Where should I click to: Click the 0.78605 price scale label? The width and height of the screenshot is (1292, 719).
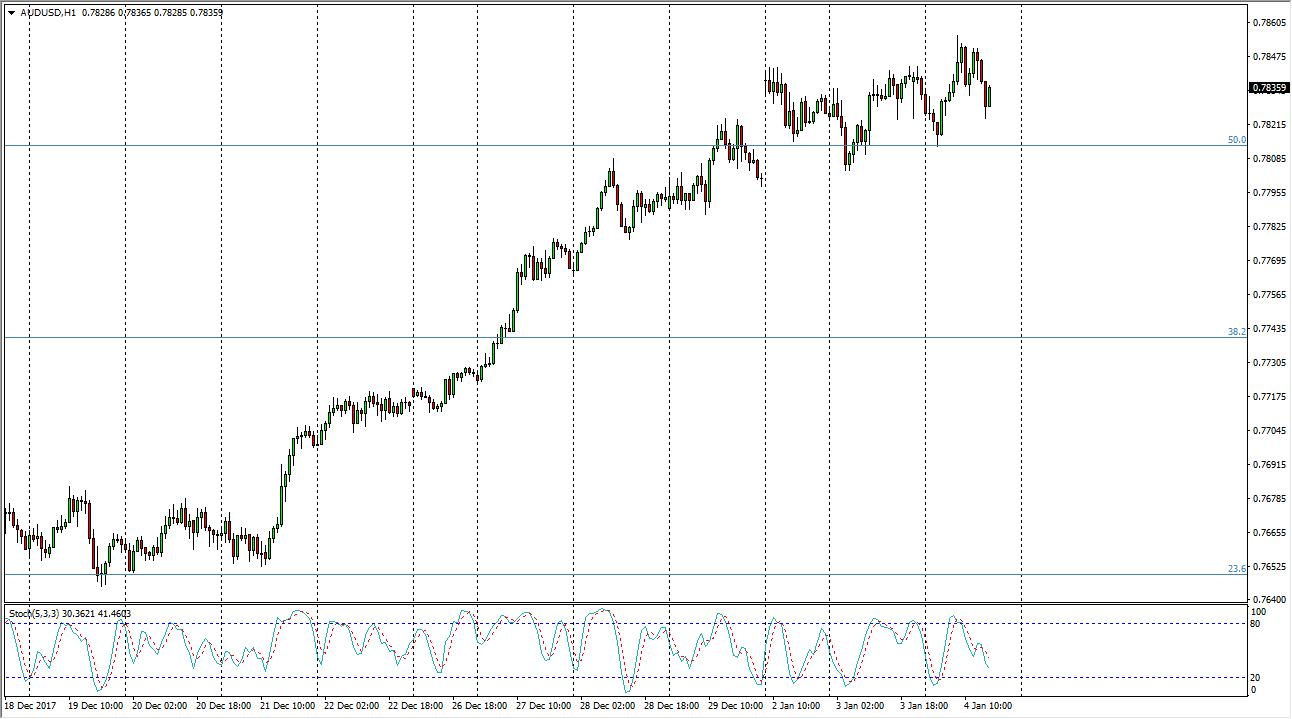pos(1269,22)
